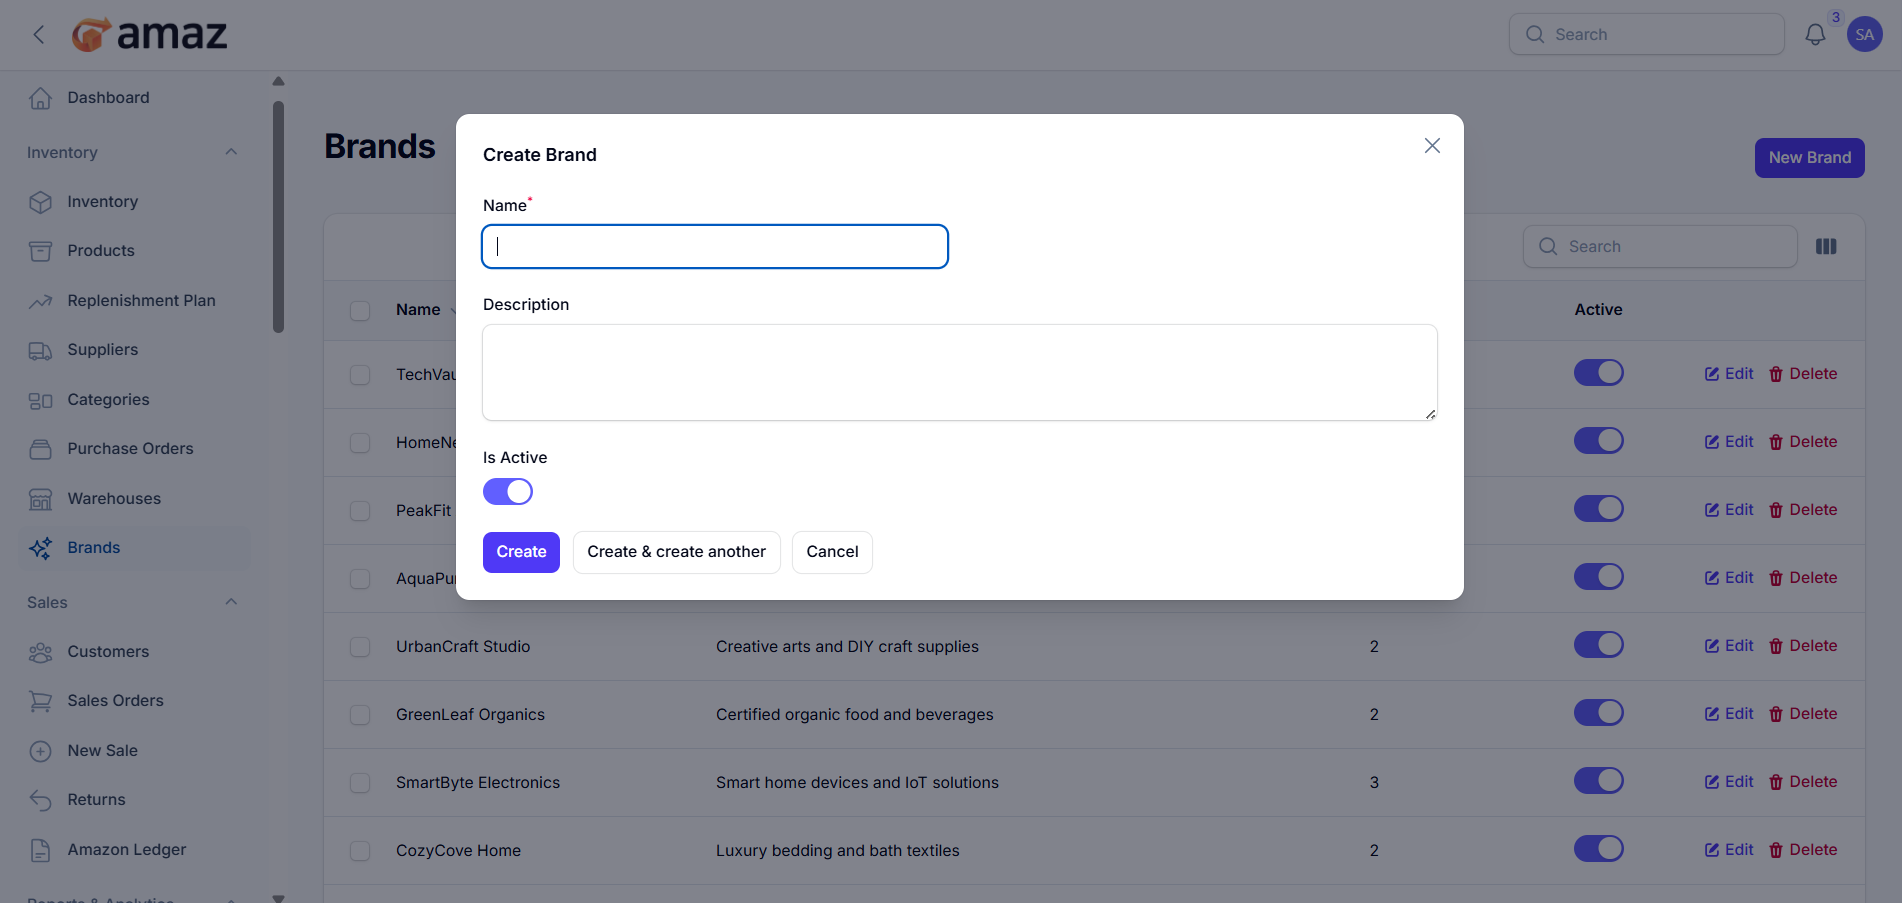Click the Amazon Ledger document icon
Viewport: 1902px width, 903px height.
[40, 850]
